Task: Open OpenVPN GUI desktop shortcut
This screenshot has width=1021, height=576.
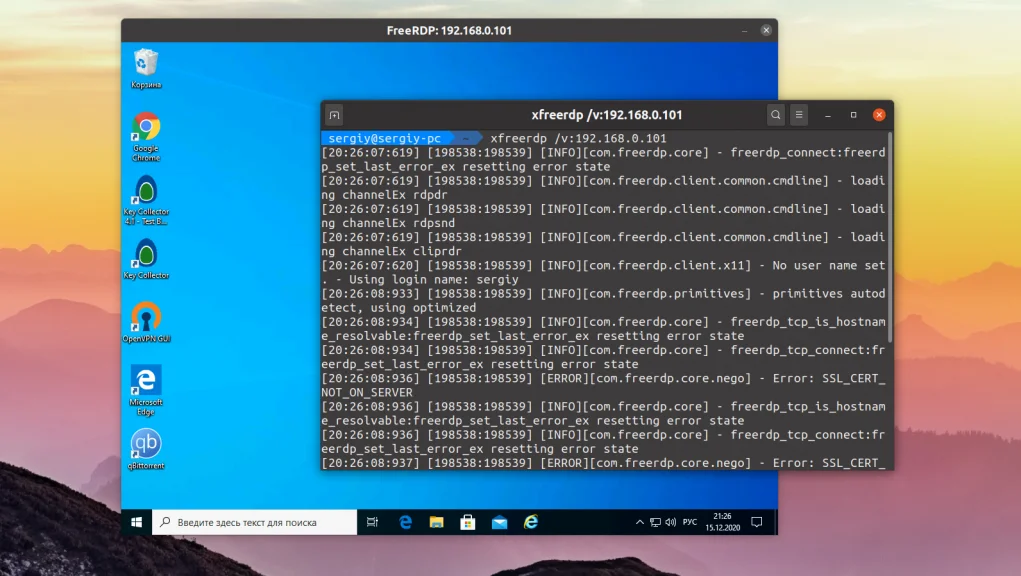Action: (x=144, y=318)
